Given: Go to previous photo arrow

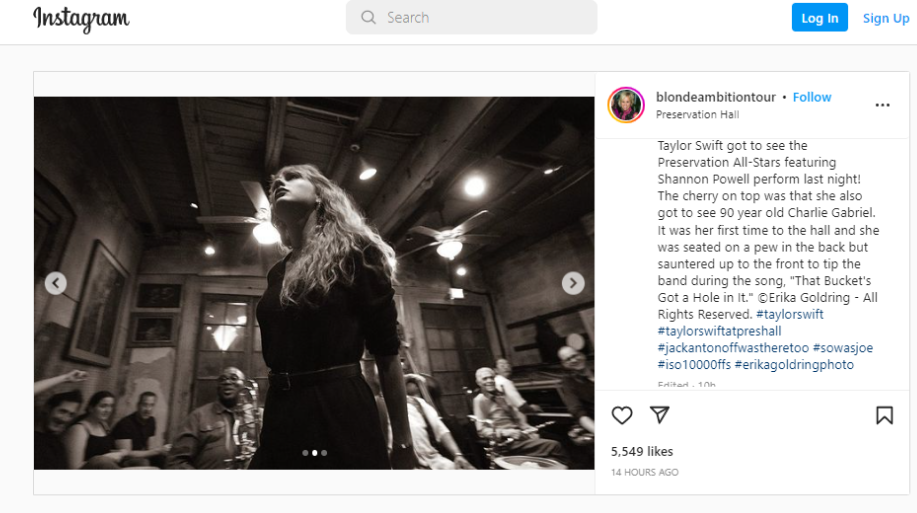Looking at the screenshot, I should pos(56,283).
